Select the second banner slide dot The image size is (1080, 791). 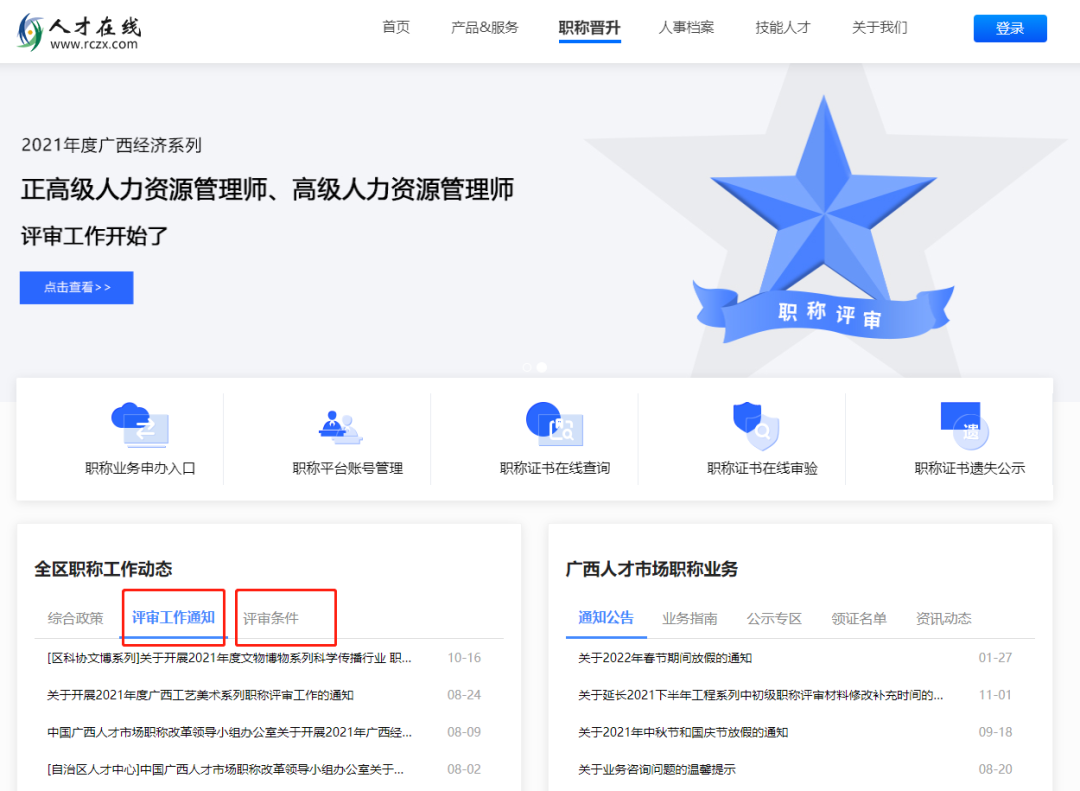542,367
